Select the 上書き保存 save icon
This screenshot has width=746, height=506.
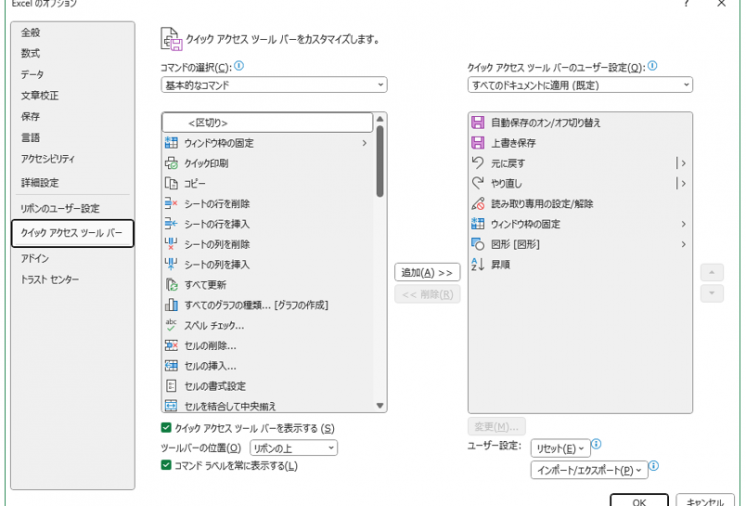tap(478, 143)
